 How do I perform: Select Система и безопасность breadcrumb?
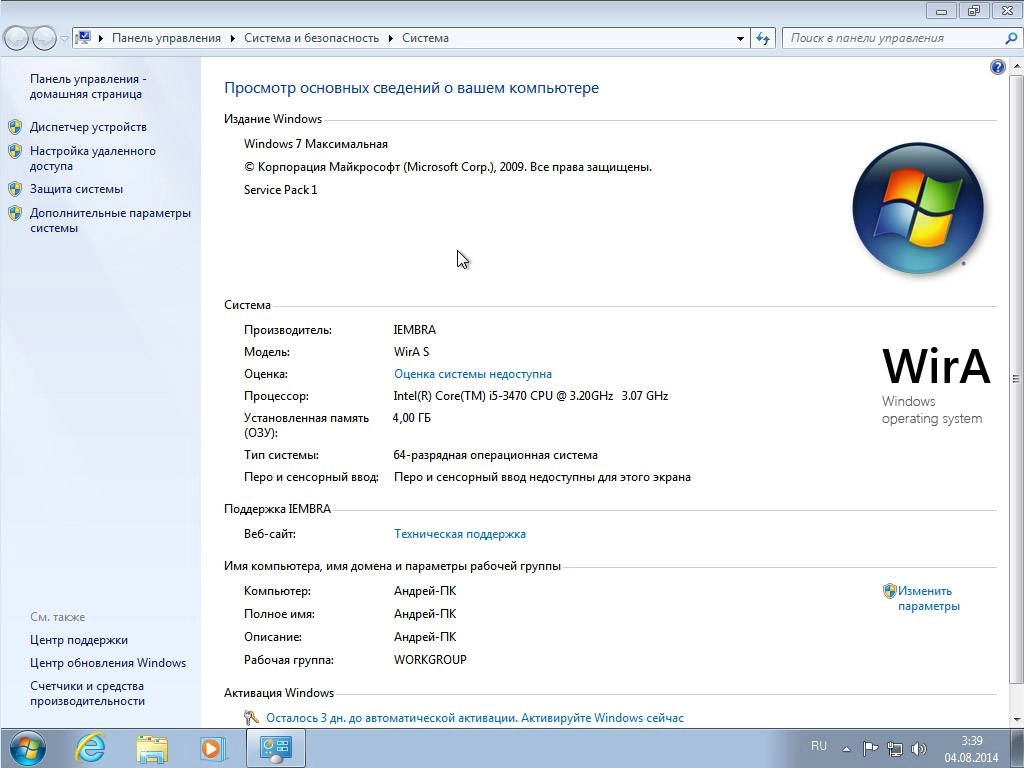tap(312, 38)
